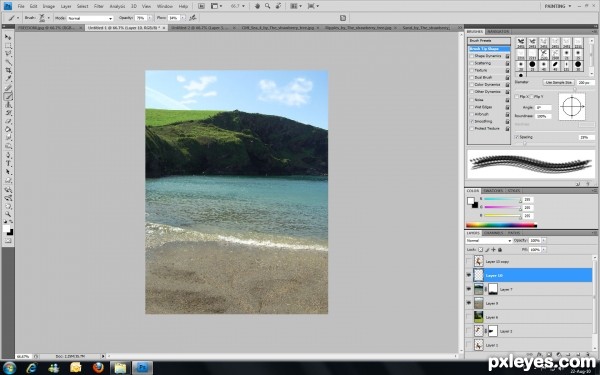
Task: Open the brush Mode dropdown in options bar
Action: [90, 18]
